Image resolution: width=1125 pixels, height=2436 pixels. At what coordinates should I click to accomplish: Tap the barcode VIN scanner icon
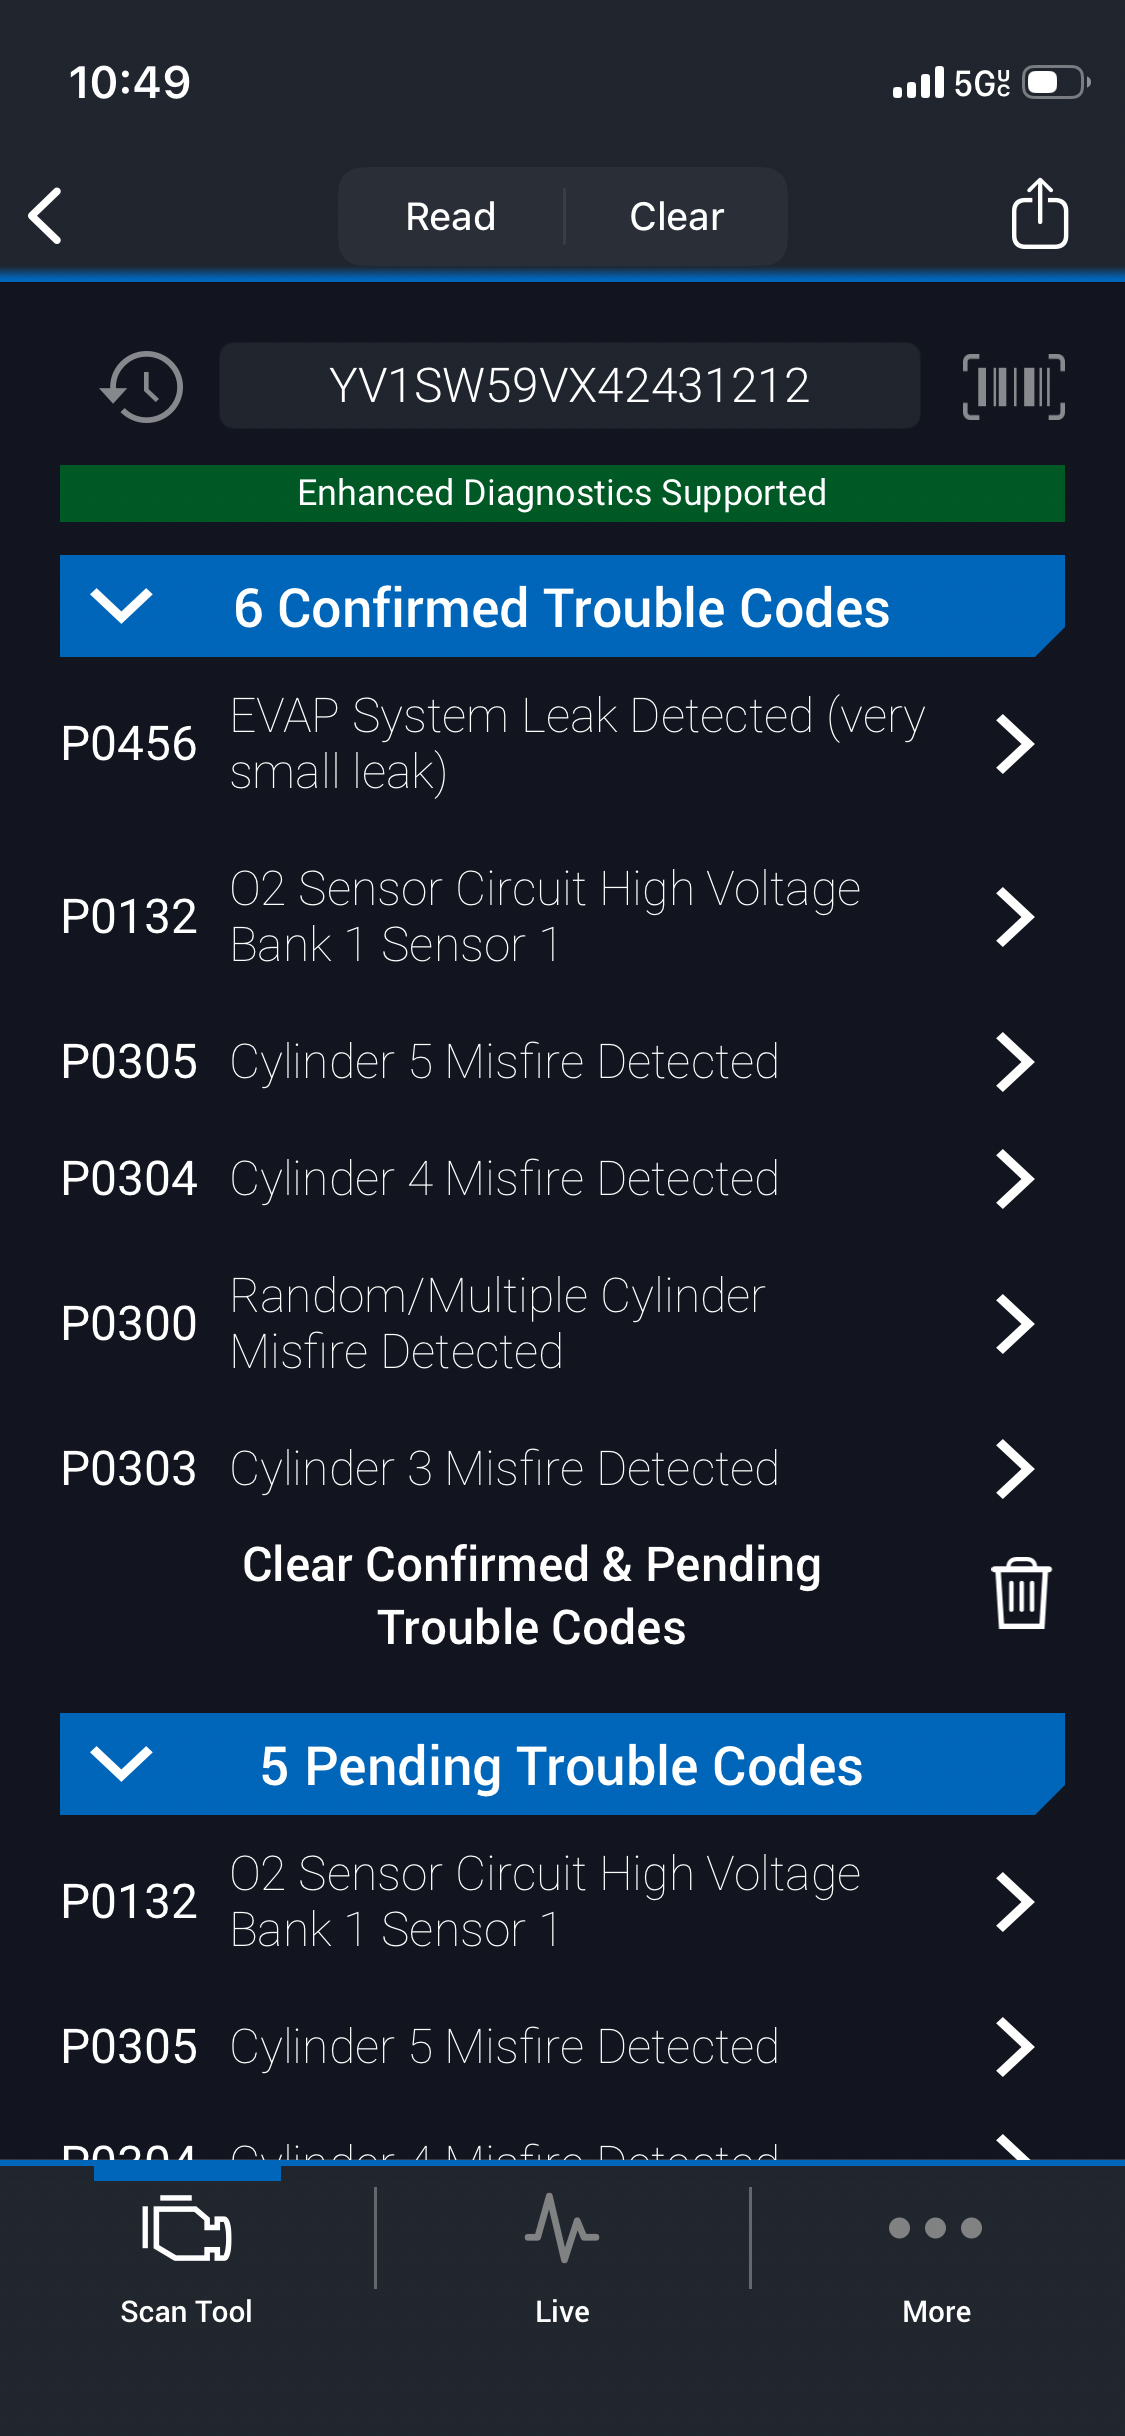(1013, 387)
